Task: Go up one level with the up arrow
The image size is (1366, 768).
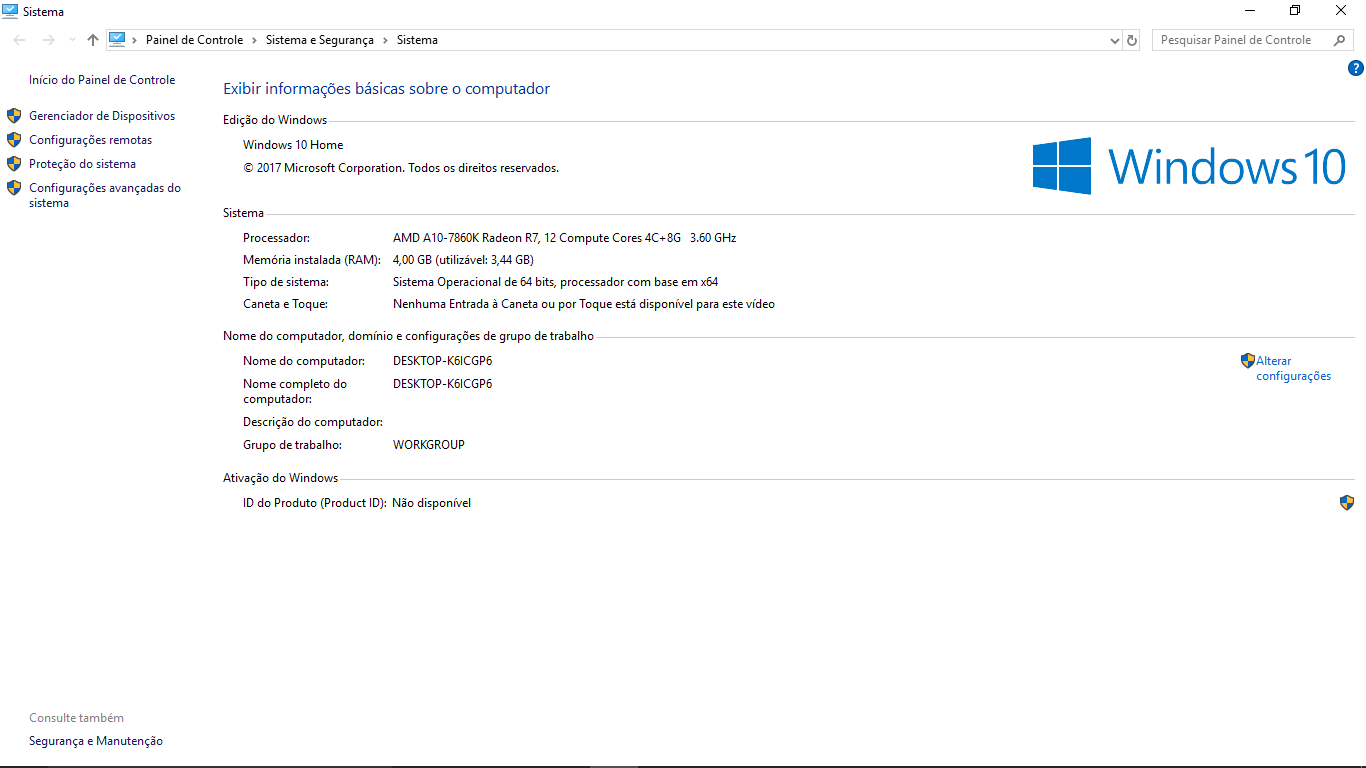Action: (x=93, y=40)
